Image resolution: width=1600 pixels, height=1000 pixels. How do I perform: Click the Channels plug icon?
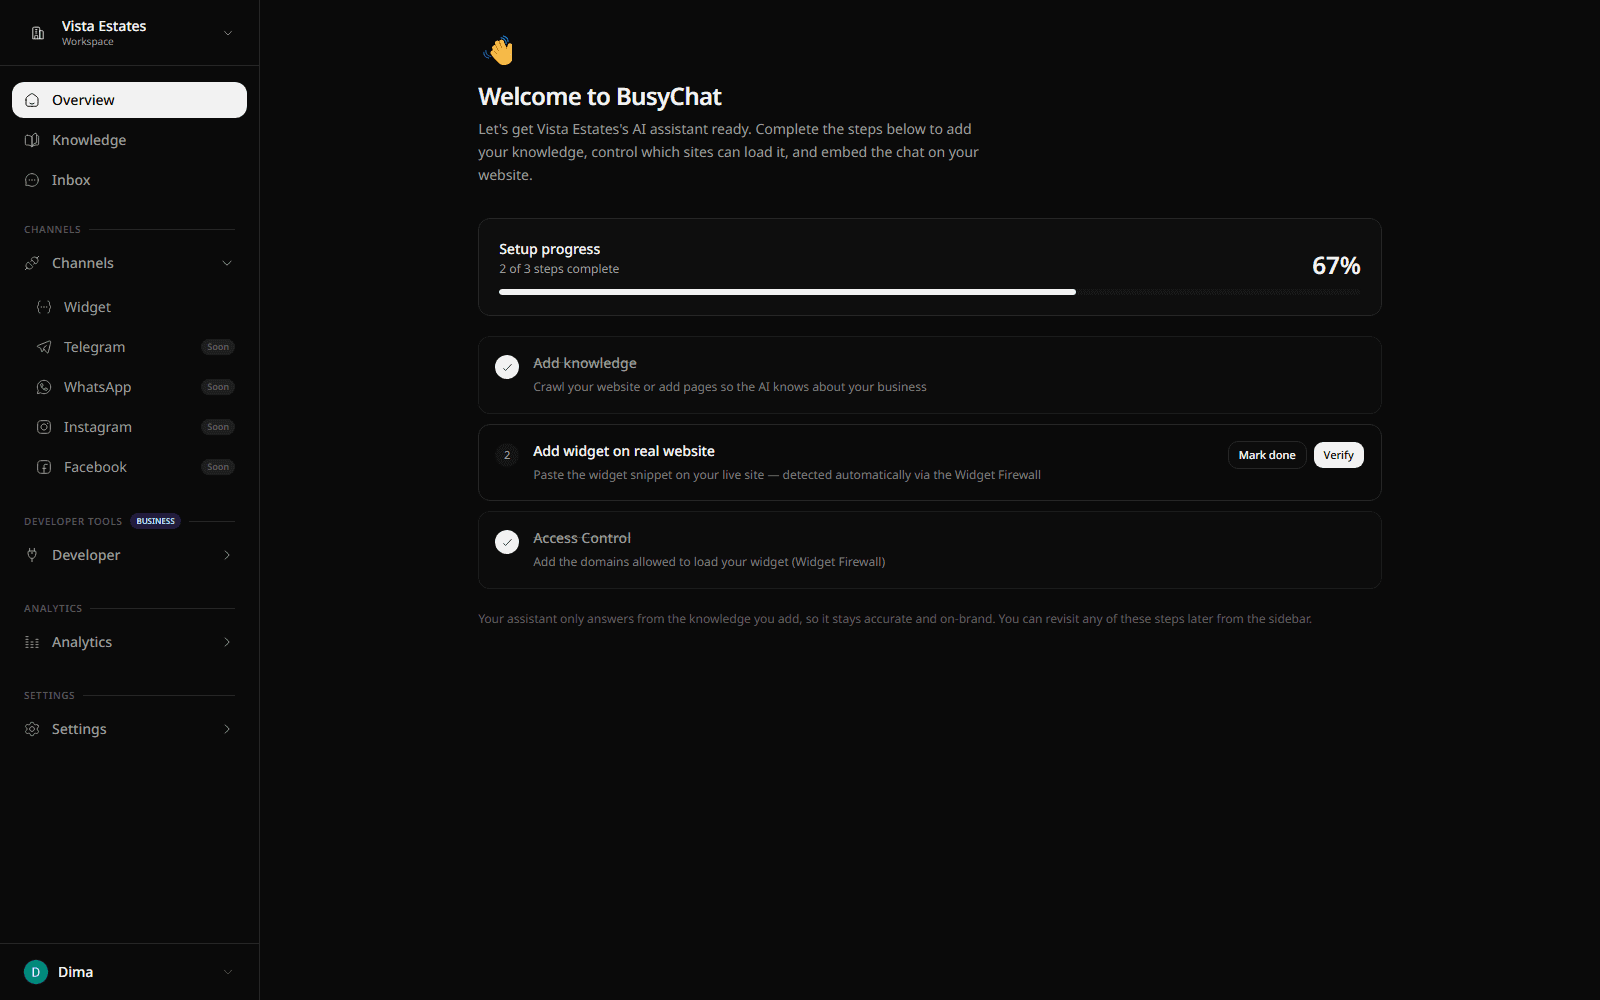32,263
